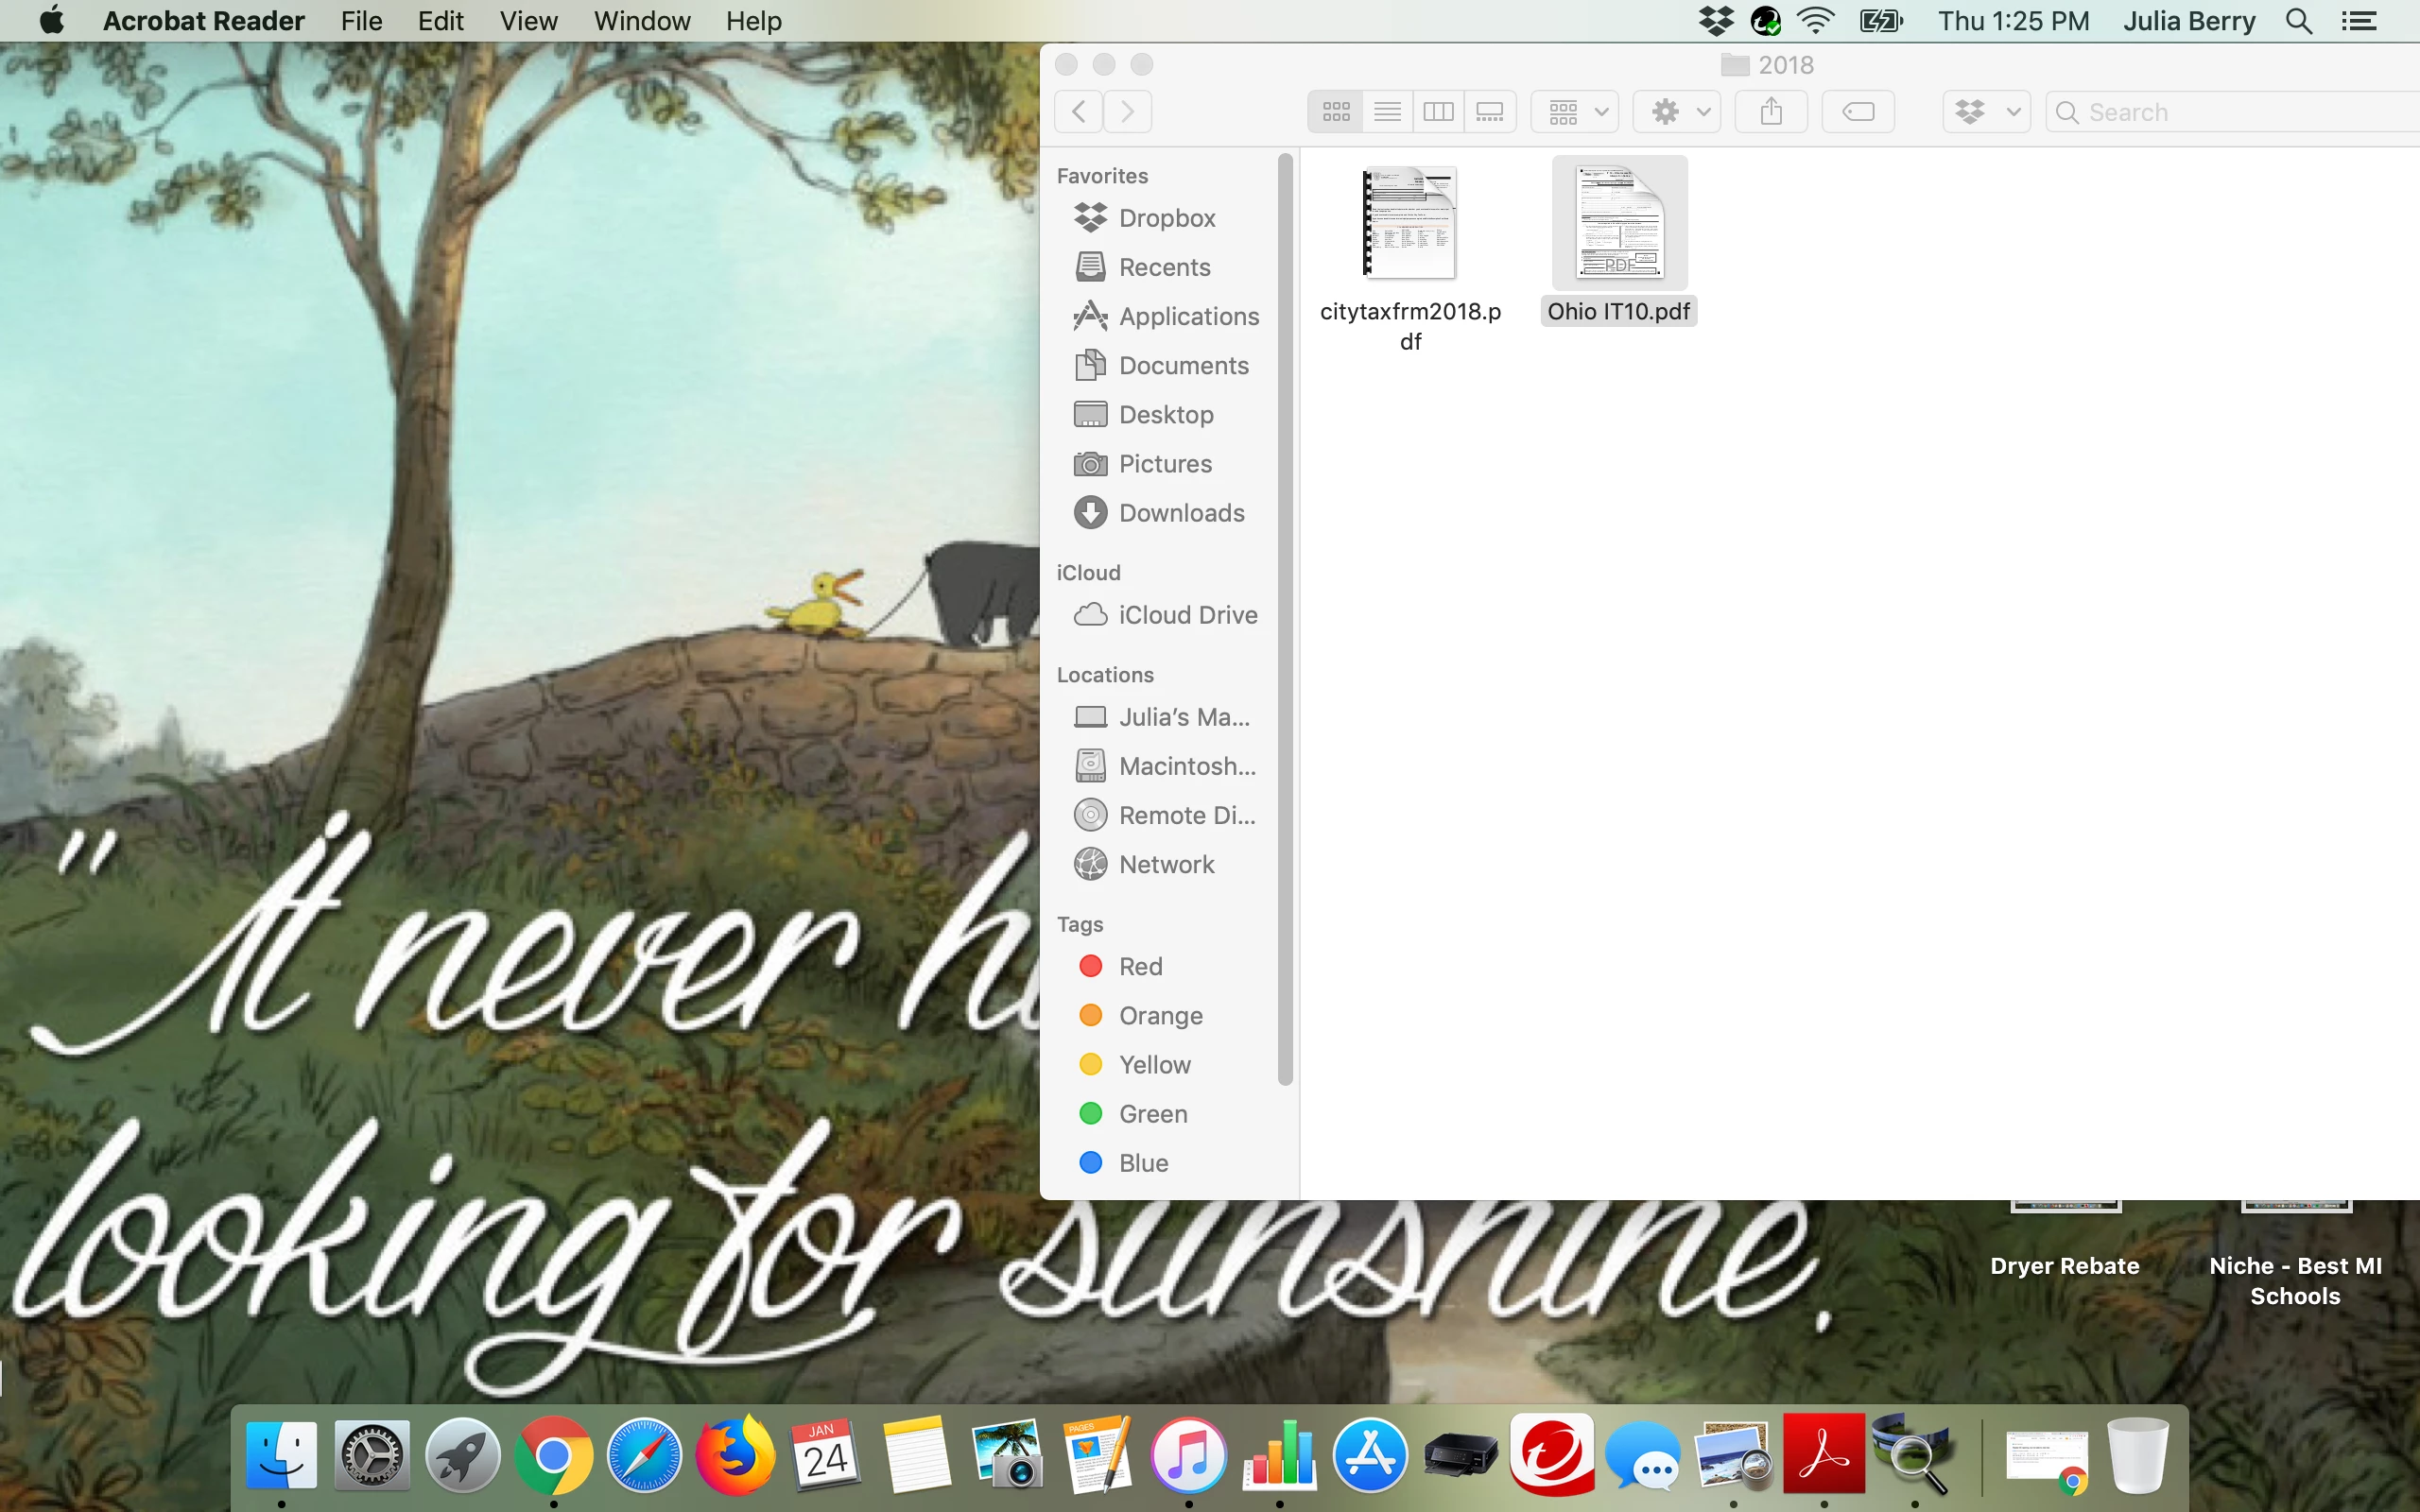Screen dimensions: 2420x1512
Task: Select Applications in the sidebar
Action: pyautogui.click(x=1188, y=316)
